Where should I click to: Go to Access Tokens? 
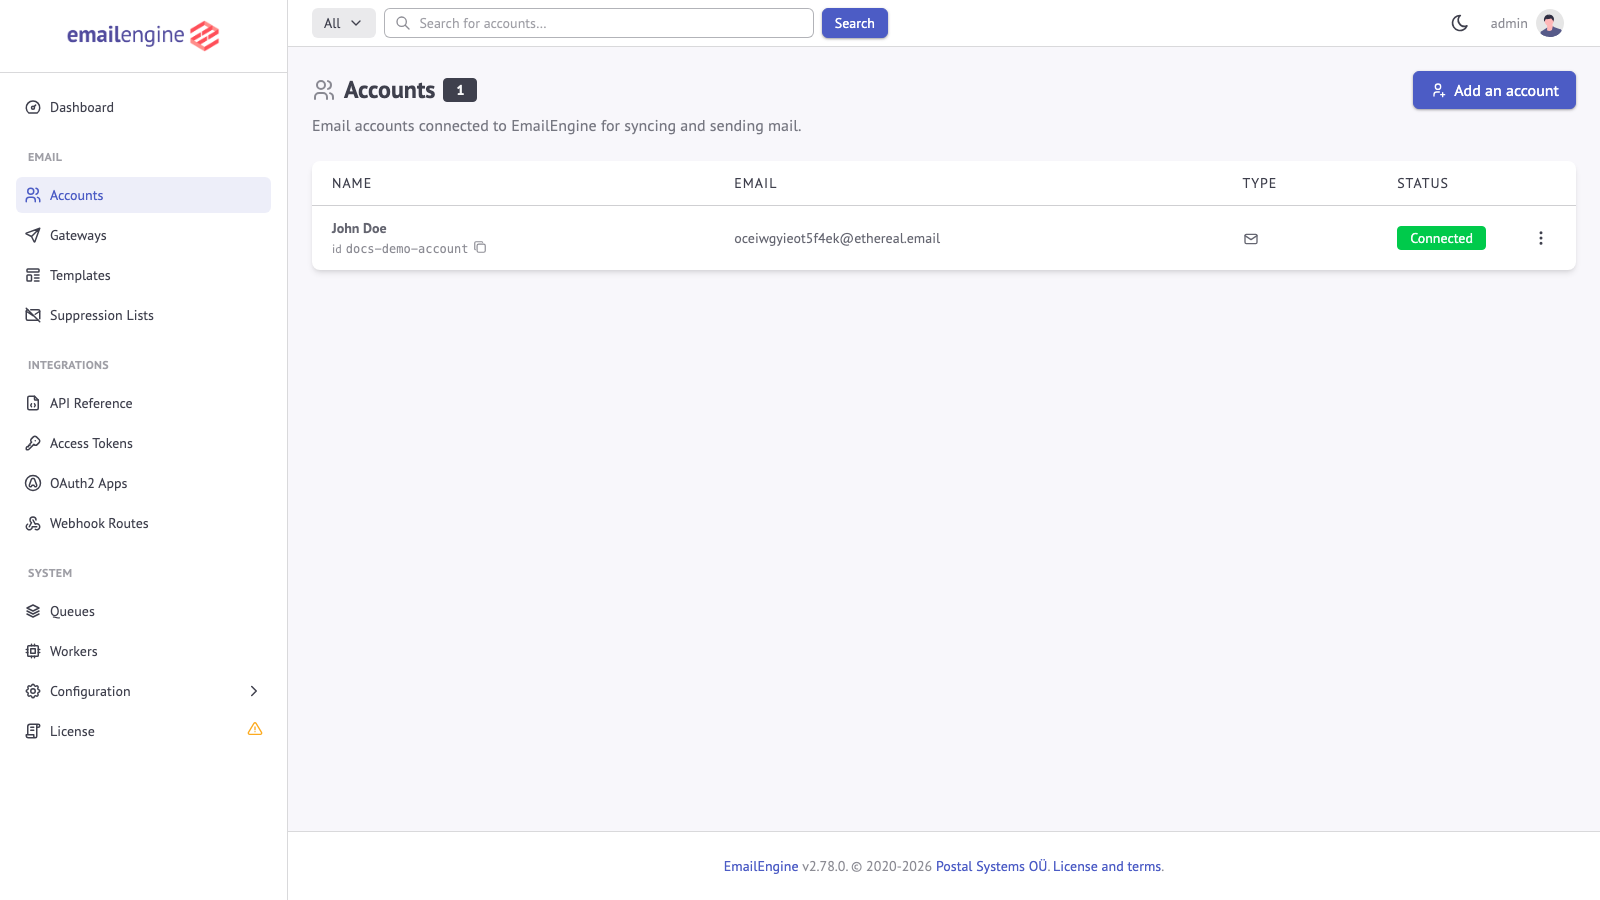pos(143,443)
